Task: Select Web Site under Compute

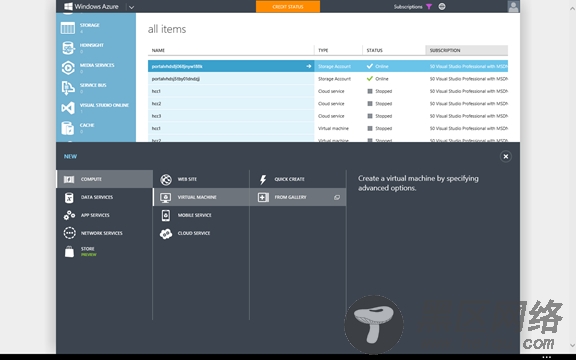Action: [x=201, y=179]
